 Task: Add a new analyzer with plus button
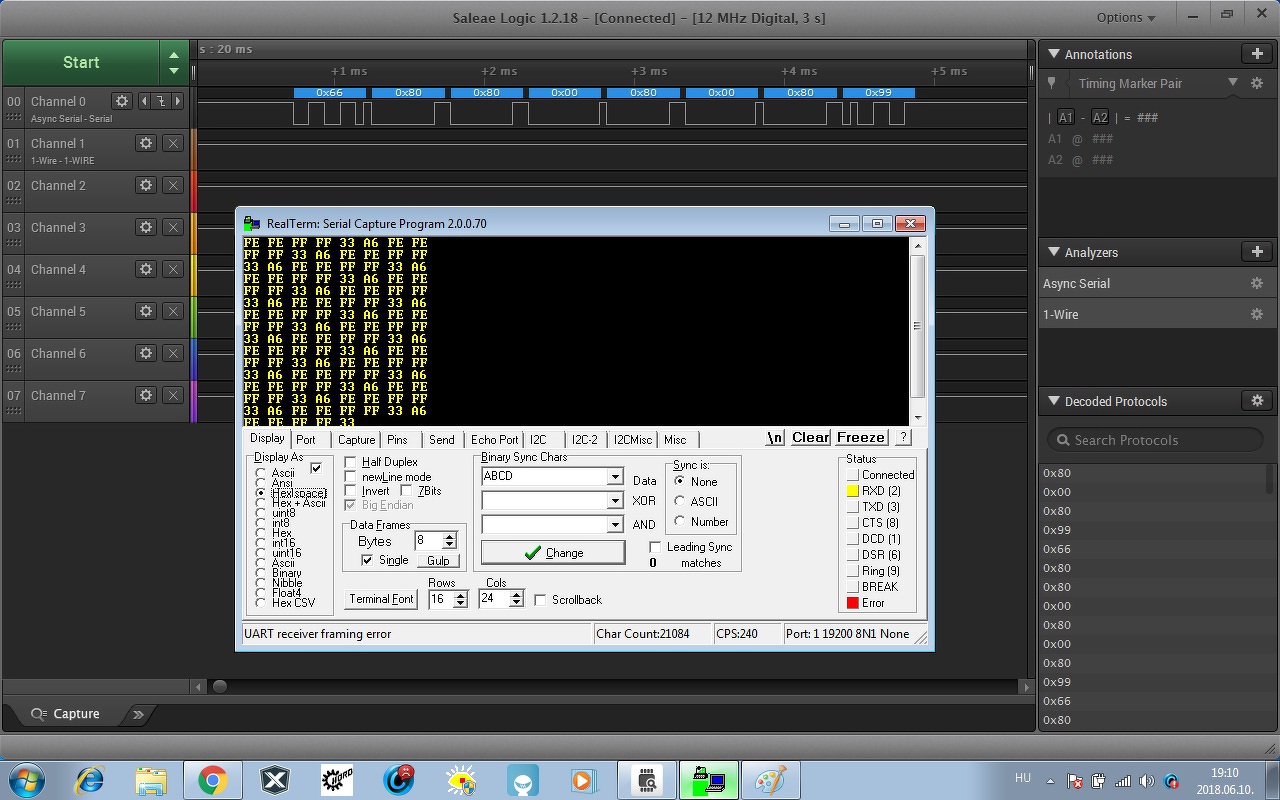coord(1257,252)
